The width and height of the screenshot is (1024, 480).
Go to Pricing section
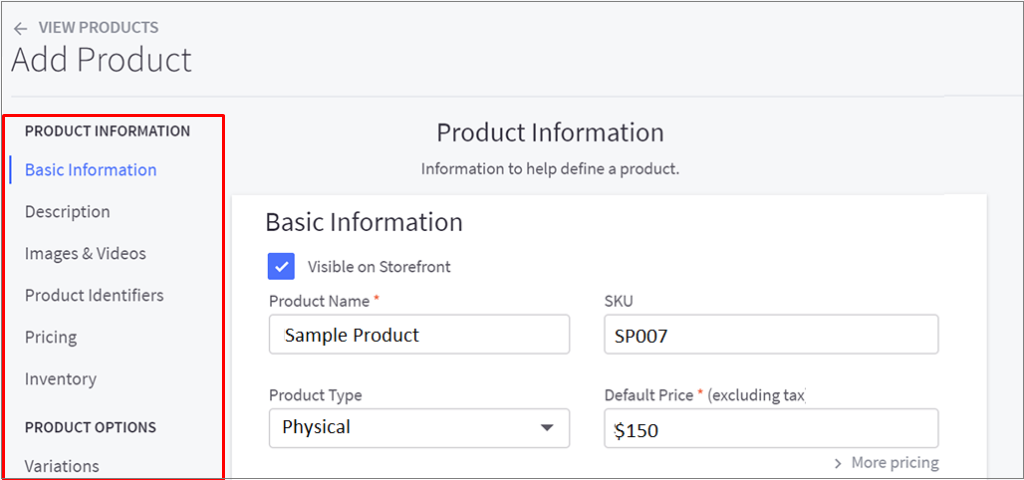point(51,338)
